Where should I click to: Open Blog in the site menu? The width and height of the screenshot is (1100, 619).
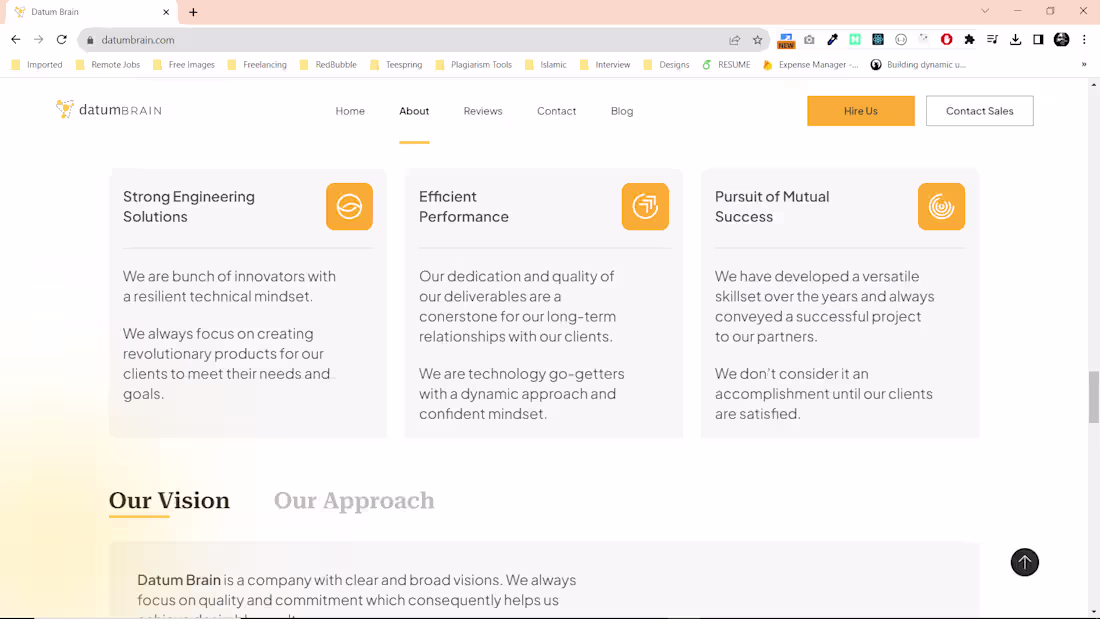point(622,111)
